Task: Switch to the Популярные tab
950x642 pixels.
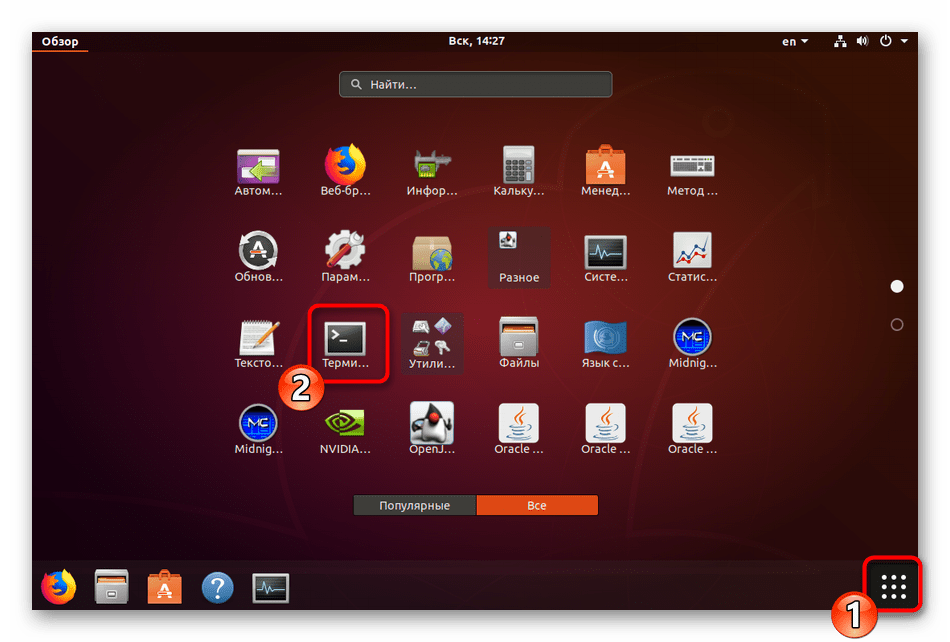Action: click(x=414, y=506)
